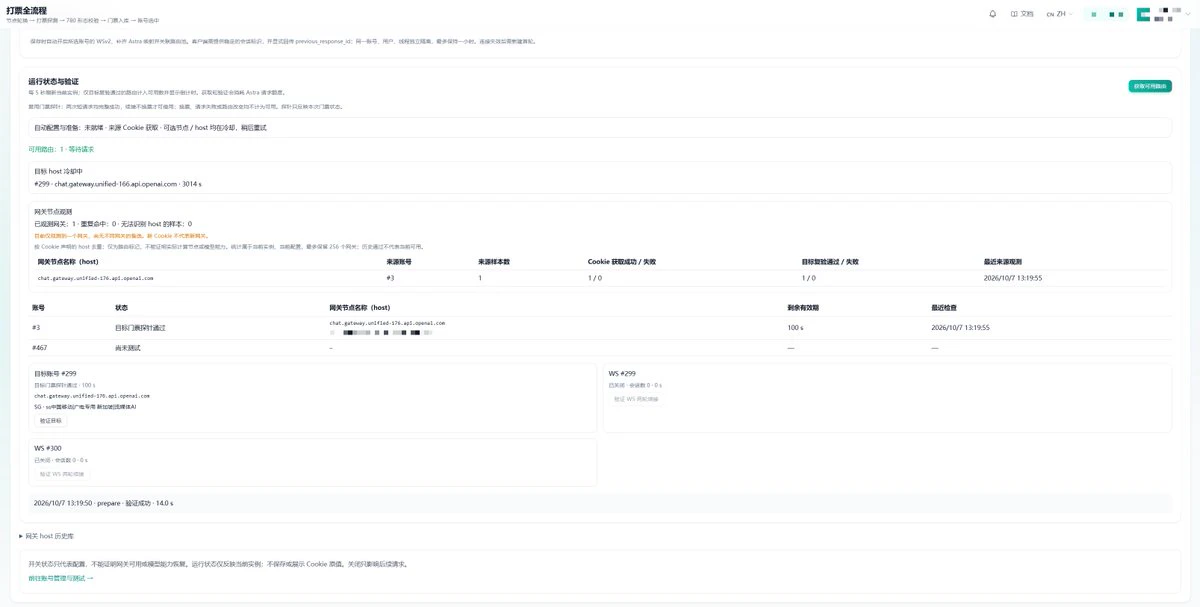Image resolution: width=1200 pixels, height=607 pixels.
Task: Click the 最近来源观测 column header
Action: (1001, 261)
